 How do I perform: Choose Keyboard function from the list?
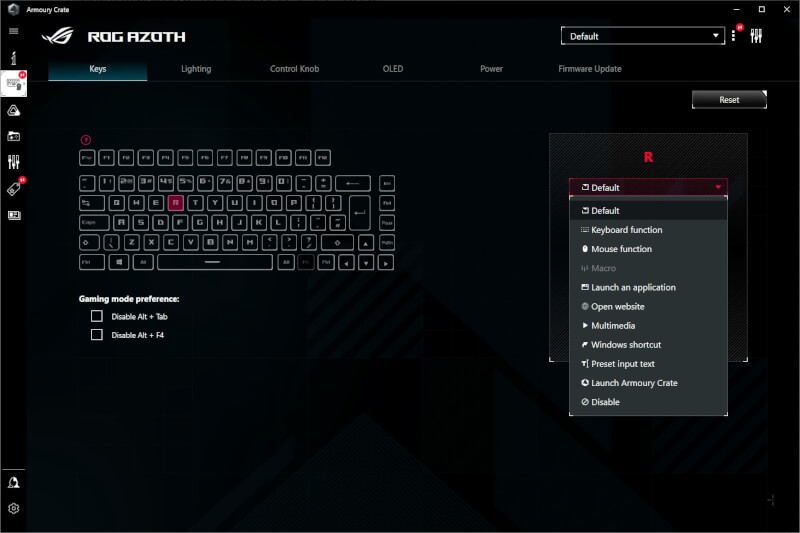pyautogui.click(x=648, y=230)
